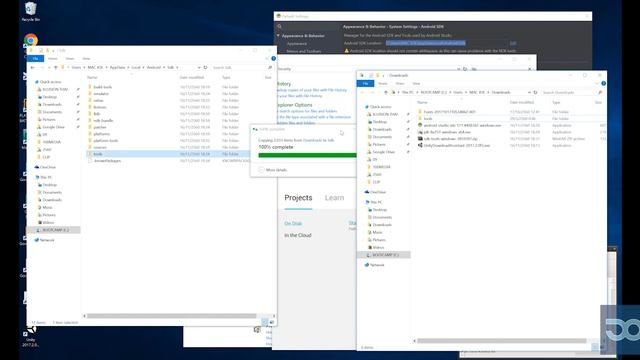The width and height of the screenshot is (640, 360).
Task: Click the build-tools folder icon in Sdk
Action: [x=90, y=87]
